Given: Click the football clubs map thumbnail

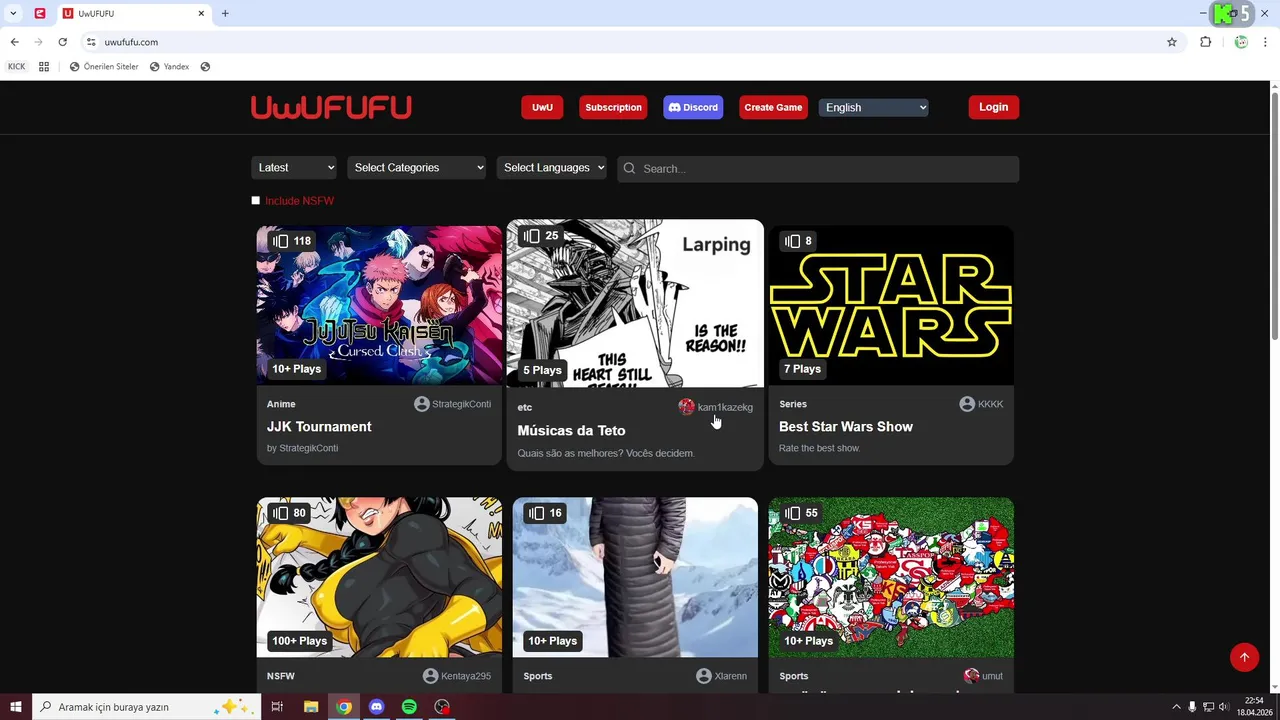Looking at the screenshot, I should pyautogui.click(x=891, y=577).
